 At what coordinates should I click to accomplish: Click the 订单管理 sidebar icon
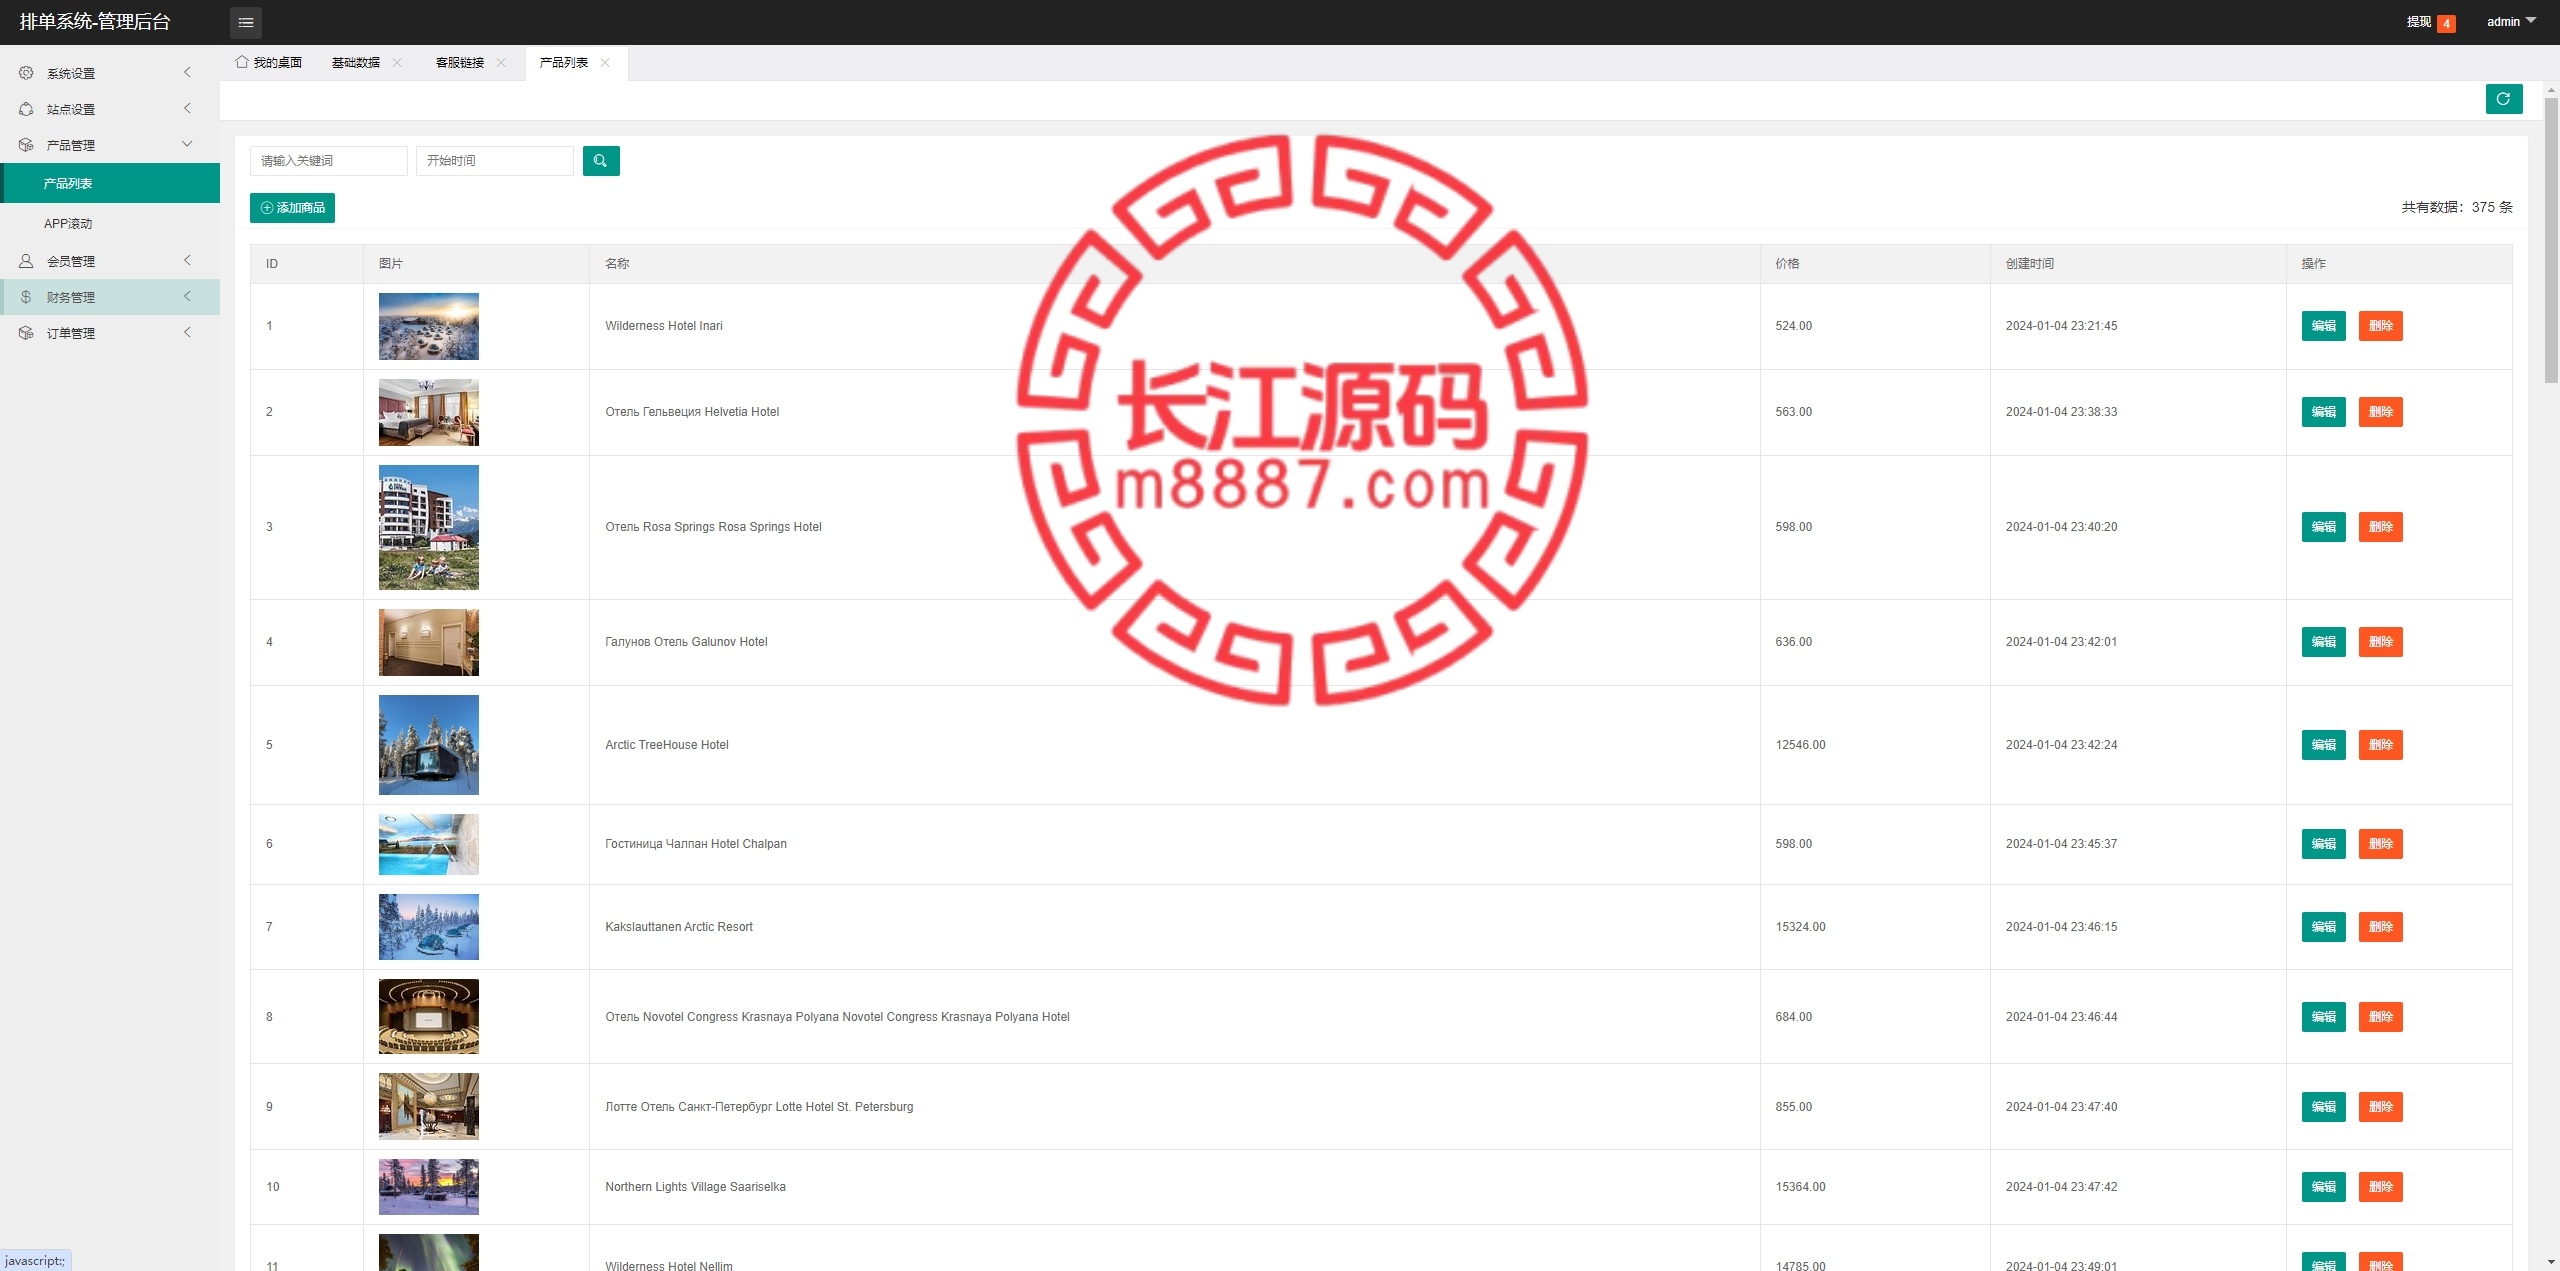(26, 333)
